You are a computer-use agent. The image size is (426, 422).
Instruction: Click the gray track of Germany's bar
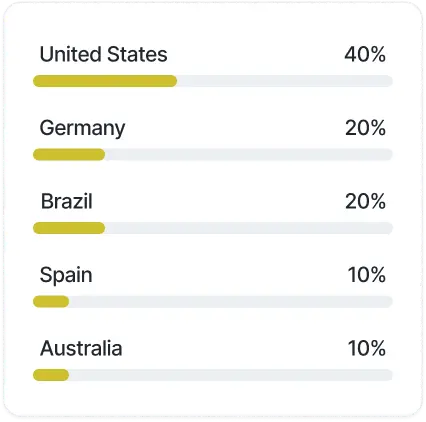(x=249, y=155)
